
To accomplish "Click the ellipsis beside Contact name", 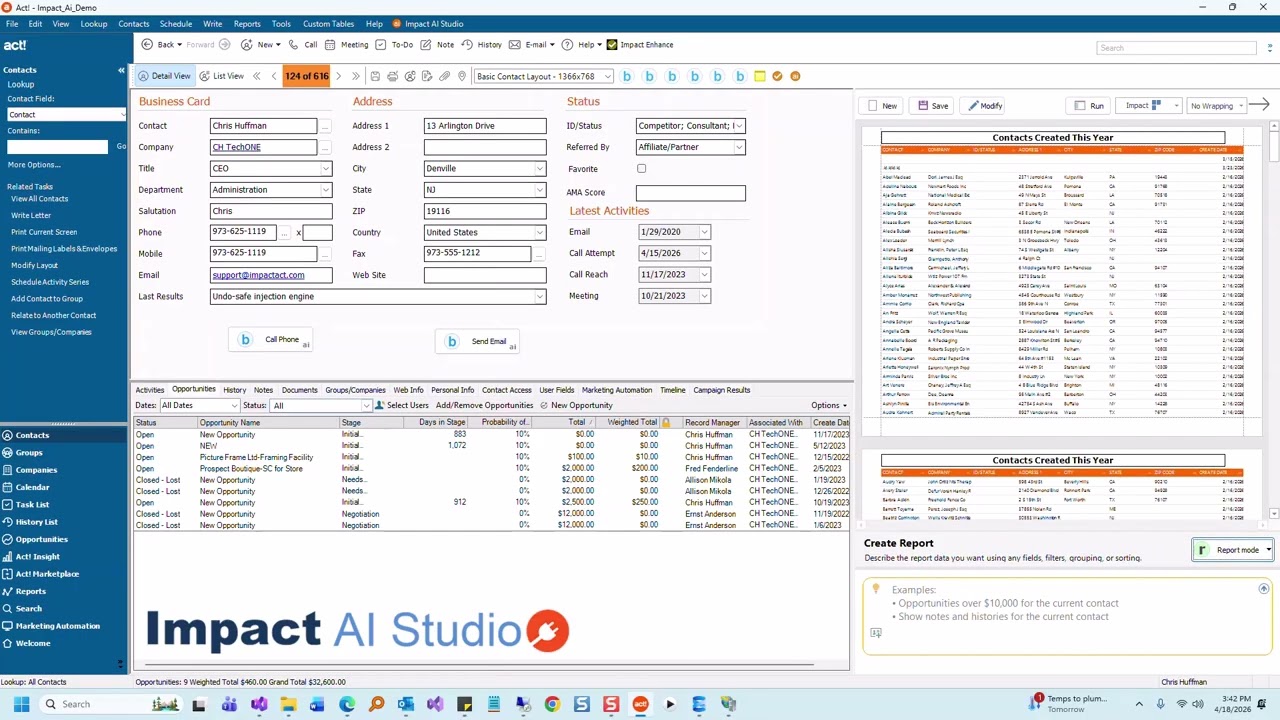I will tap(324, 126).
